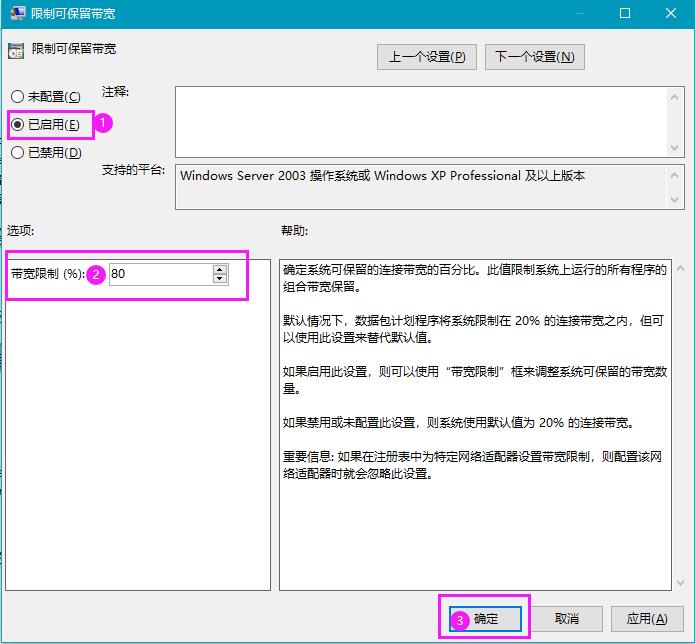
Task: Click help paragraph starting 如果禁用或未配置
Action: [459, 422]
